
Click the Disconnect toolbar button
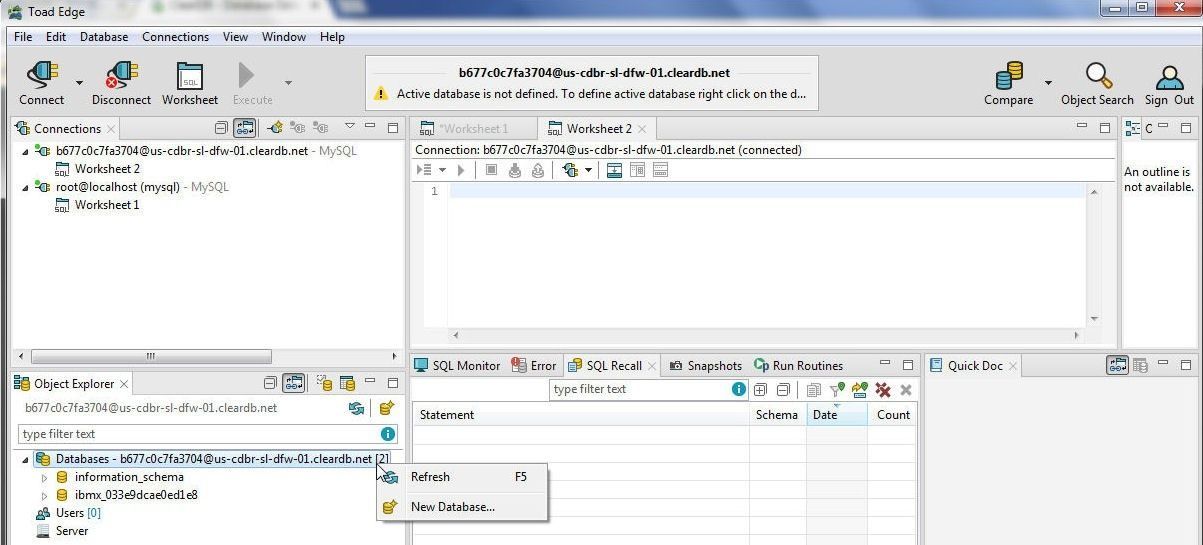point(122,83)
